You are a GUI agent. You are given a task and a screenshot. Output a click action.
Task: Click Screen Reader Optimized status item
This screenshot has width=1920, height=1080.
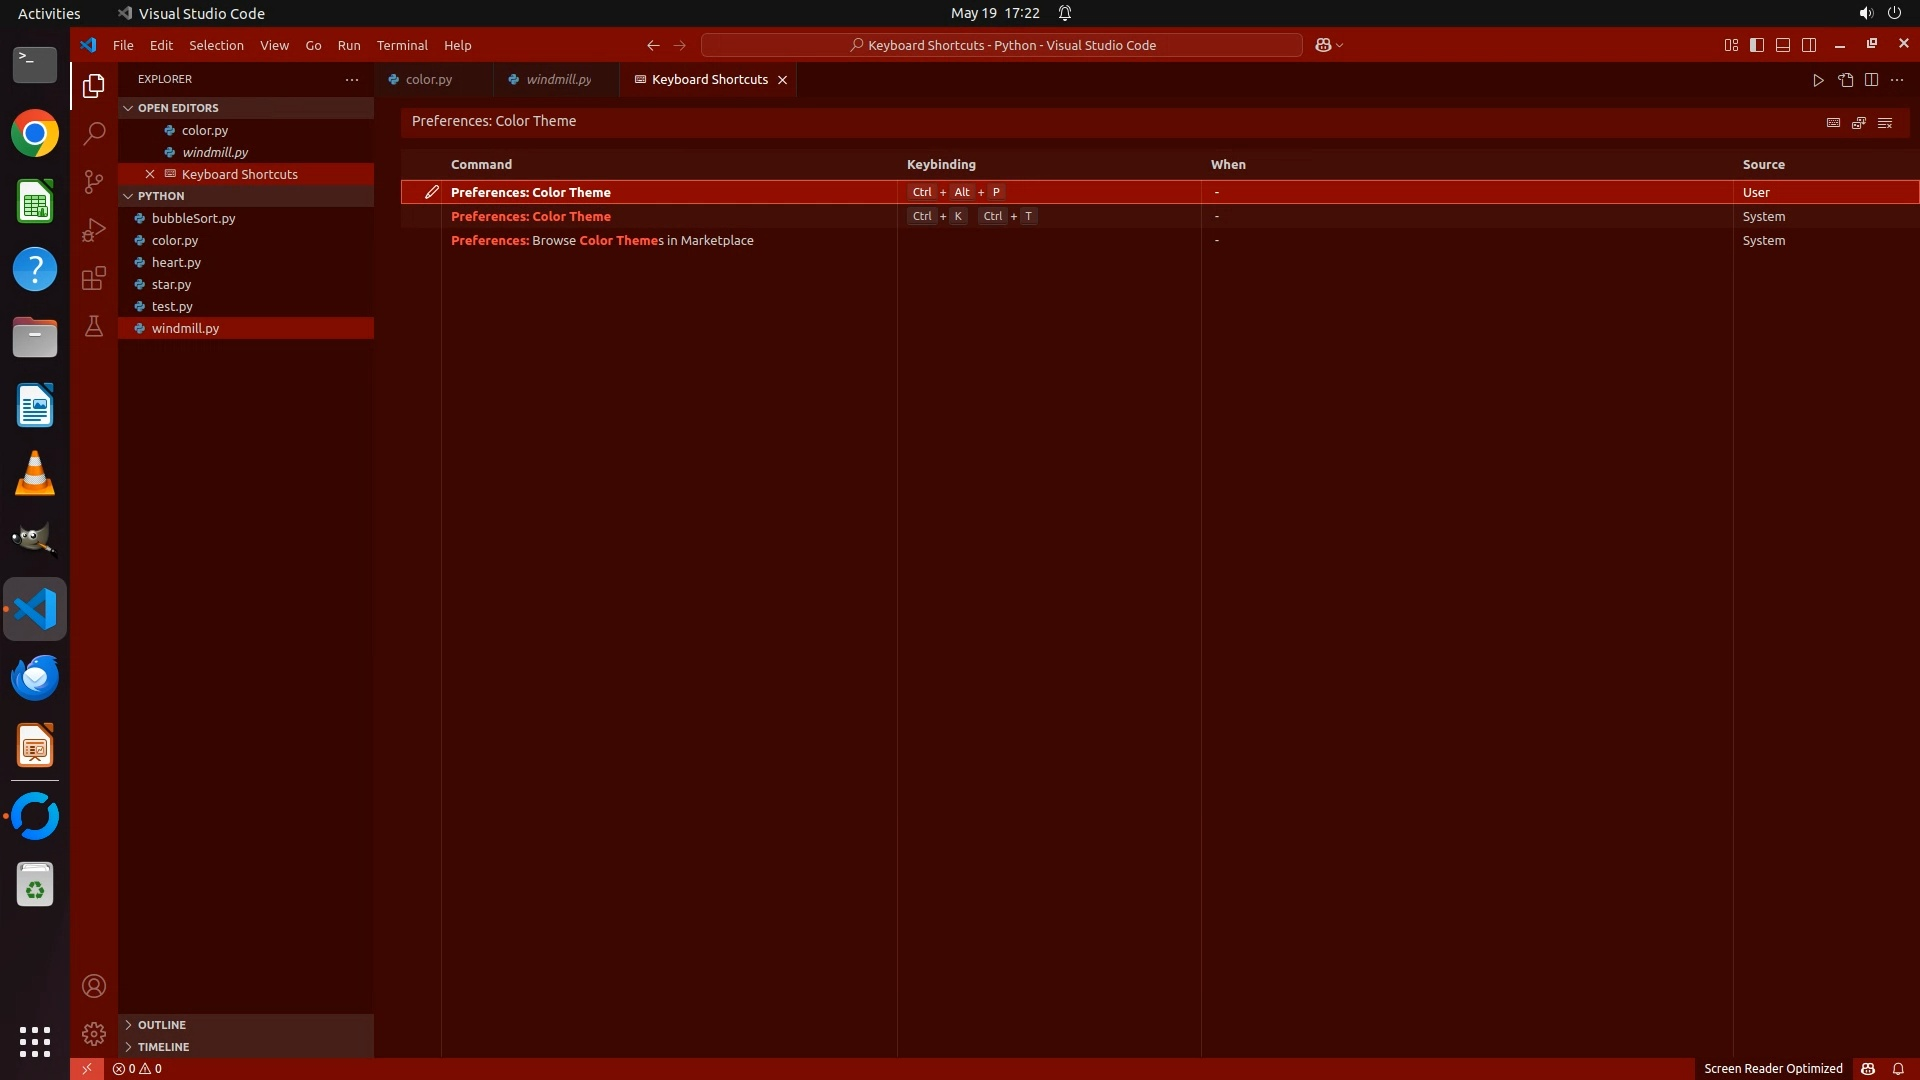click(1772, 1068)
